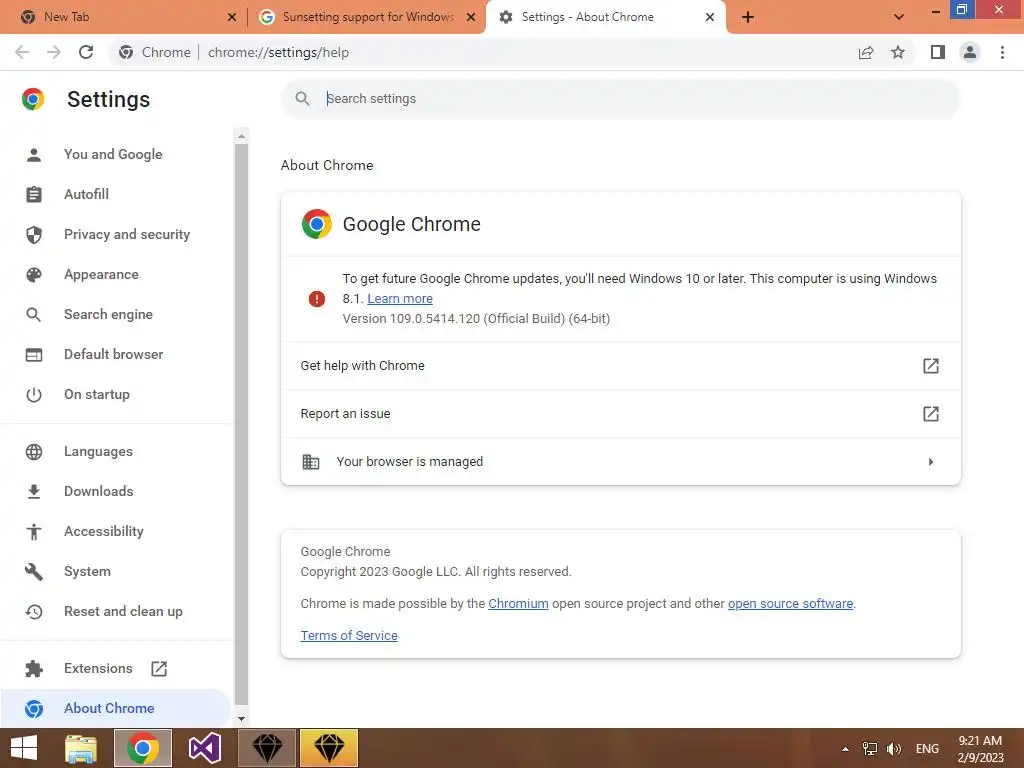Open Get help with Chrome
The height and width of the screenshot is (768, 1024).
[620, 366]
